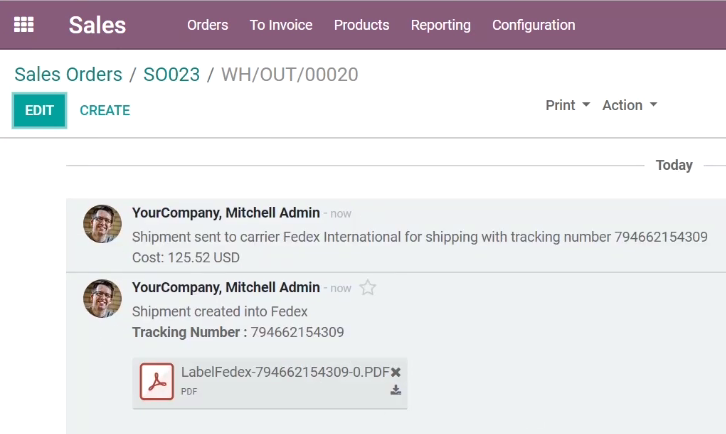Screen dimensions: 726x434
Task: Open the To Invoice menu
Action: [281, 25]
